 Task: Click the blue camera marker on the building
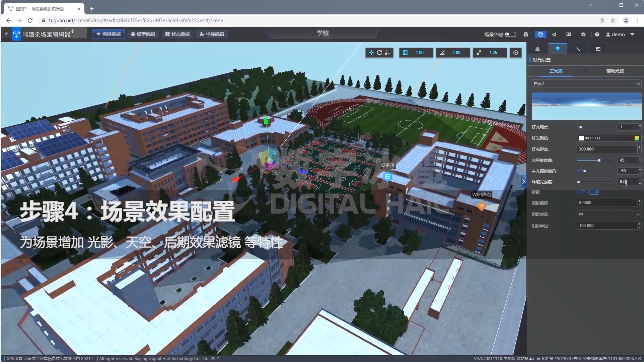click(x=387, y=176)
